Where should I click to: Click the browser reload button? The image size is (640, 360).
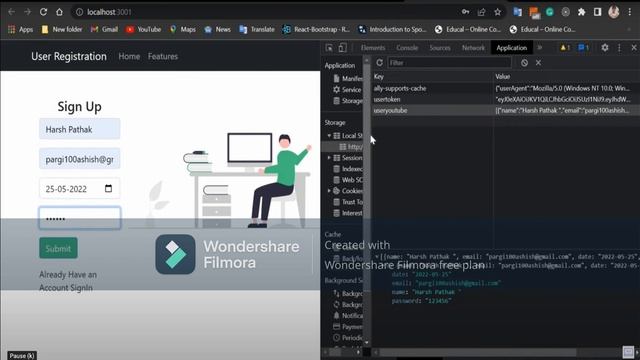click(43, 12)
